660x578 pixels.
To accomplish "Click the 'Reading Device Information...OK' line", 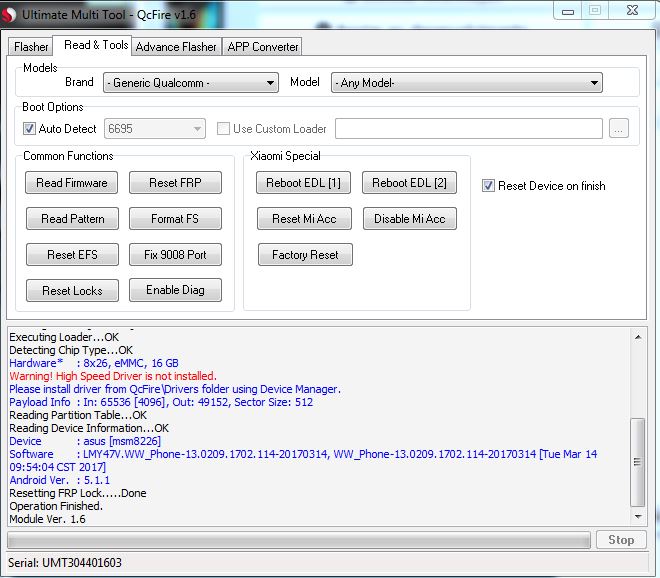I will click(x=89, y=428).
